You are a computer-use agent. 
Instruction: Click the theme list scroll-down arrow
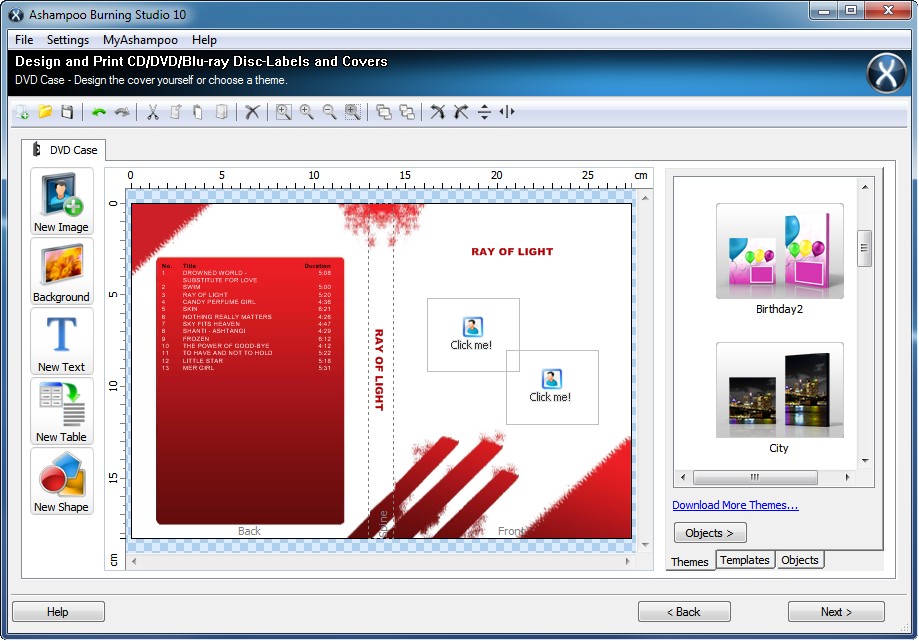(x=865, y=461)
